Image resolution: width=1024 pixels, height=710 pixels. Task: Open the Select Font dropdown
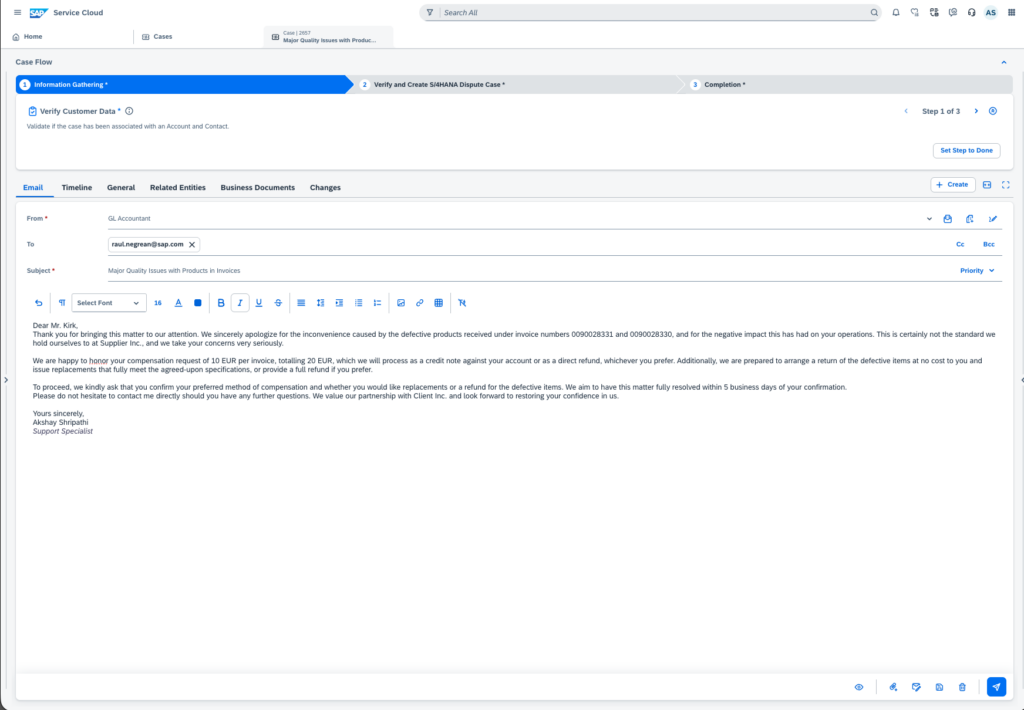(108, 302)
